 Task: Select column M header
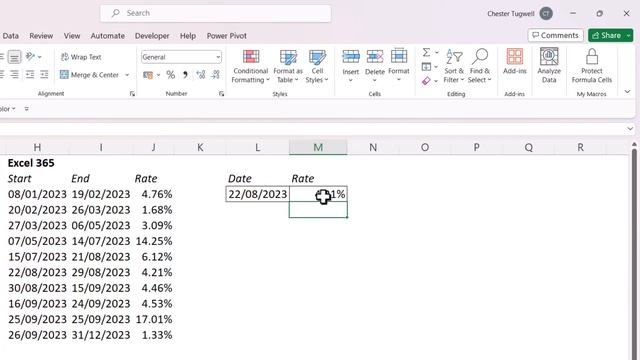pos(318,147)
